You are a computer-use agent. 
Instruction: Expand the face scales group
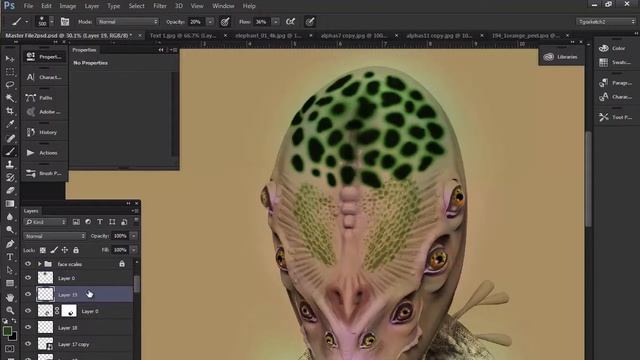point(40,264)
